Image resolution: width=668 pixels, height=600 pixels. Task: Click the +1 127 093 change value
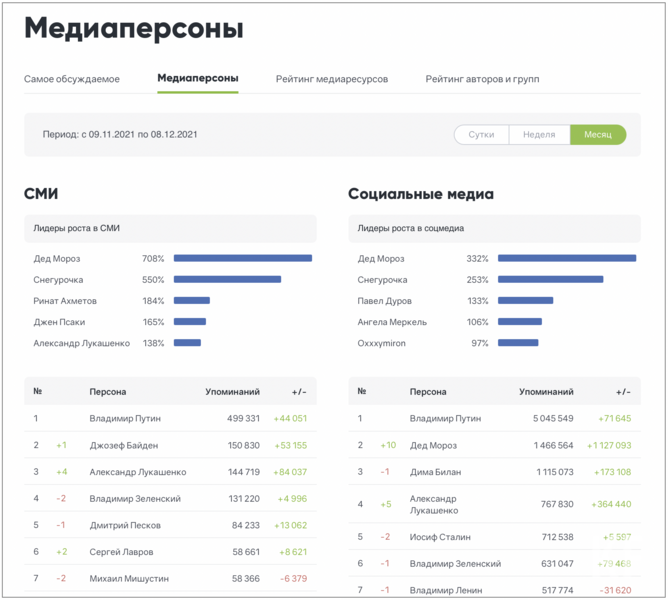tap(609, 445)
